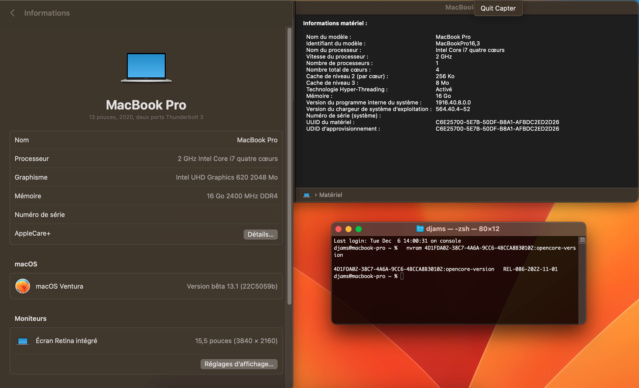
Task: Click the computer icon in Matériel path bar
Action: 306,195
